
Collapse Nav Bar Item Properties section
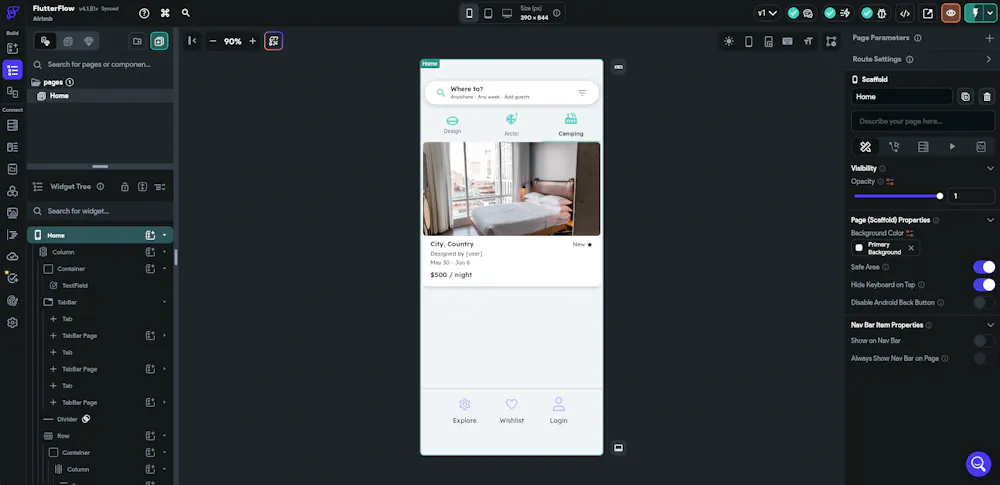(990, 325)
